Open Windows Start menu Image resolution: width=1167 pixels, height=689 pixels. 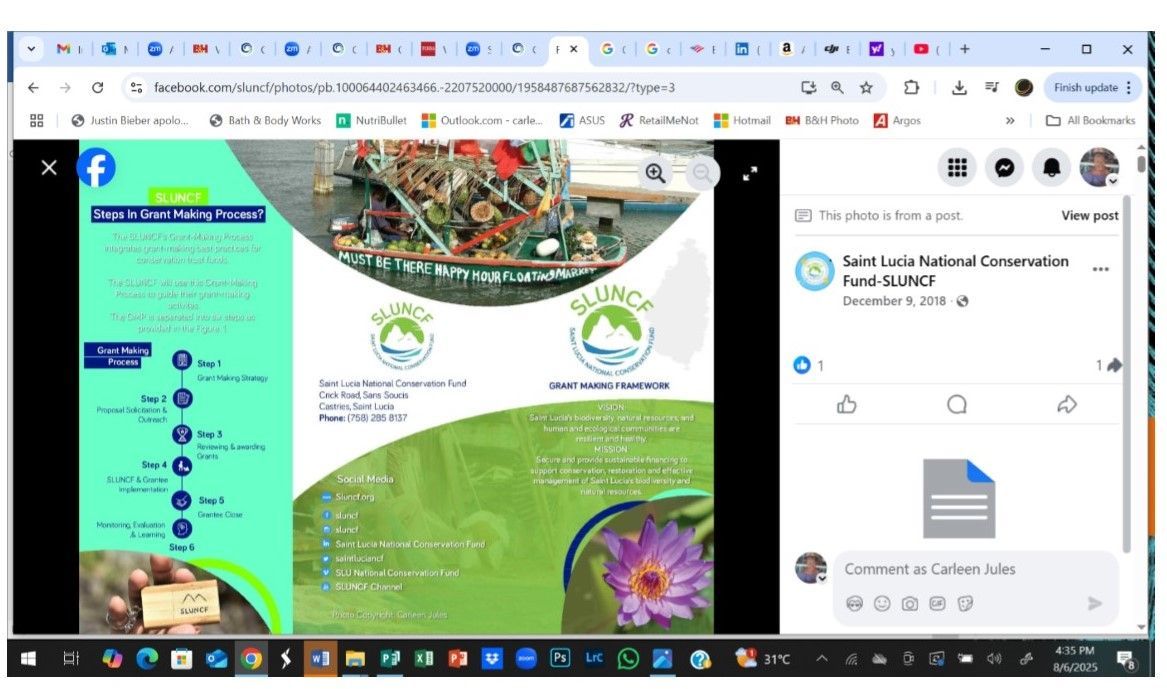[x=28, y=658]
